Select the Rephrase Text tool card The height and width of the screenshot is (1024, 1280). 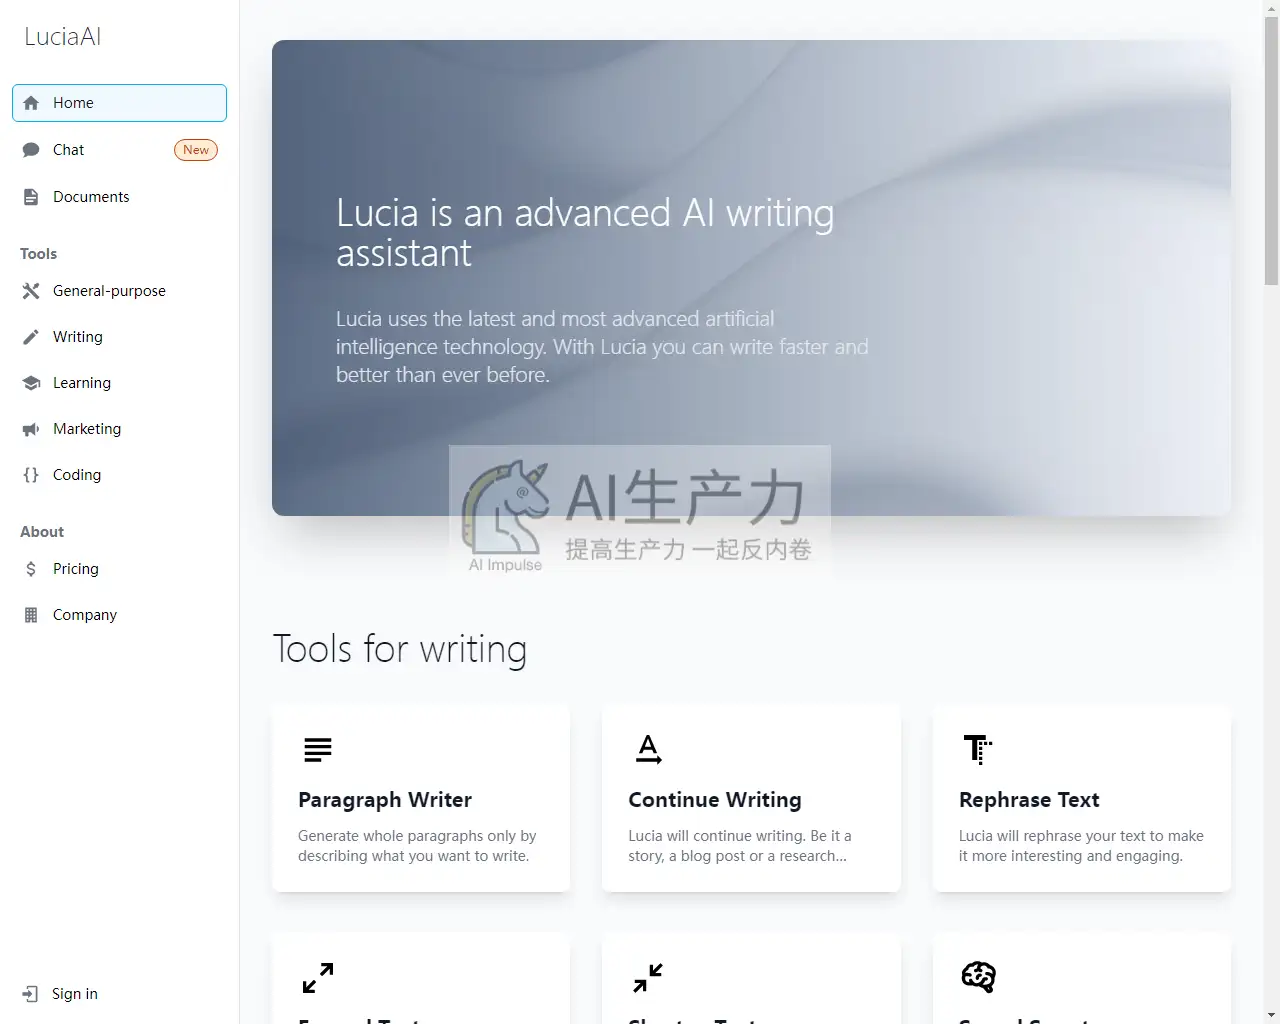[x=1081, y=798]
